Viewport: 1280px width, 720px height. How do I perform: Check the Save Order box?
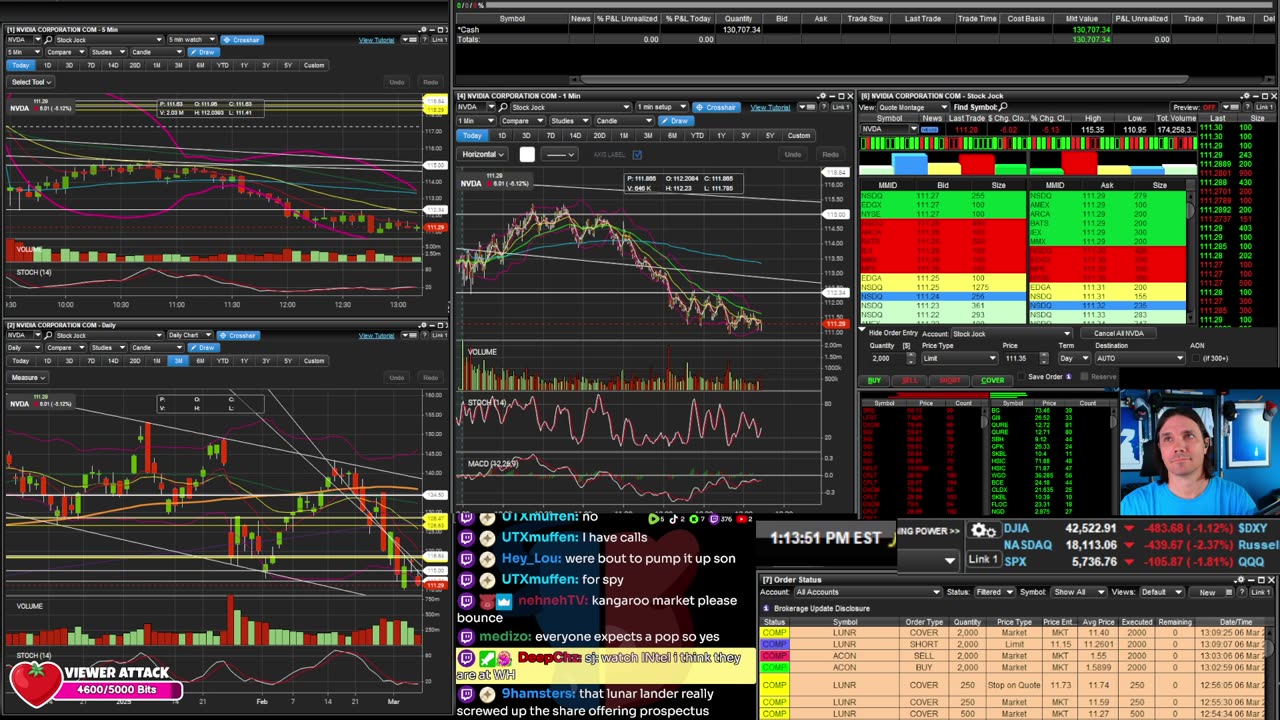tap(1023, 377)
